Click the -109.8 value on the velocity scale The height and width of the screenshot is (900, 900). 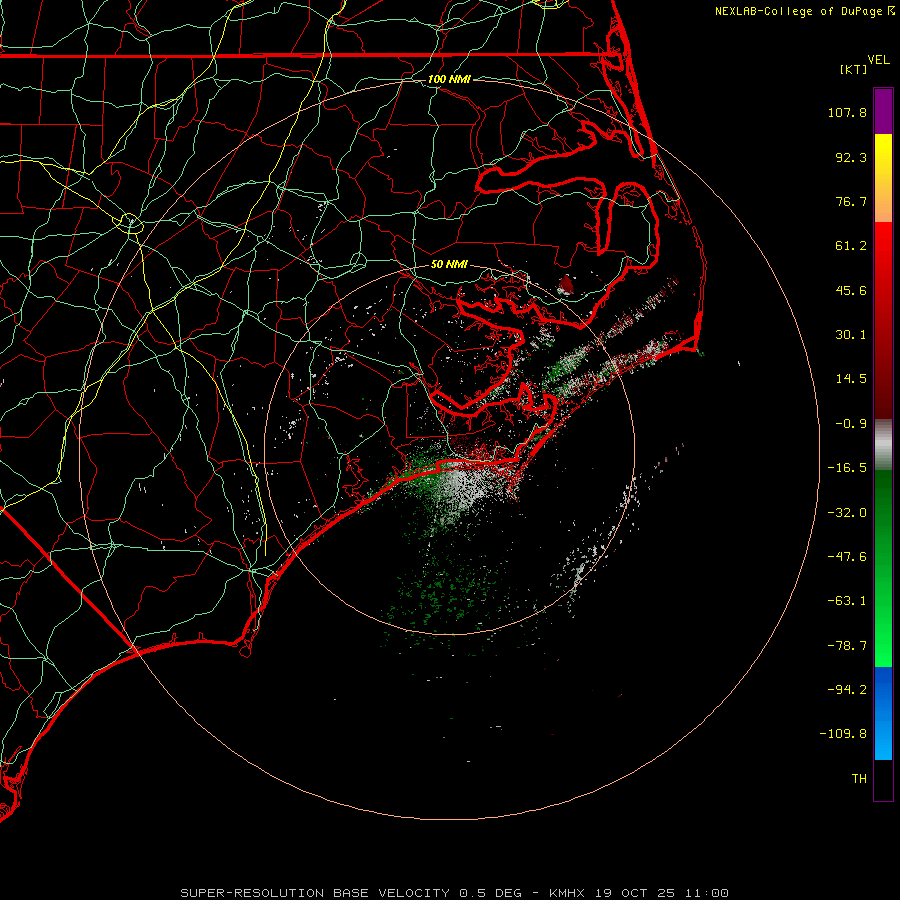pos(843,734)
